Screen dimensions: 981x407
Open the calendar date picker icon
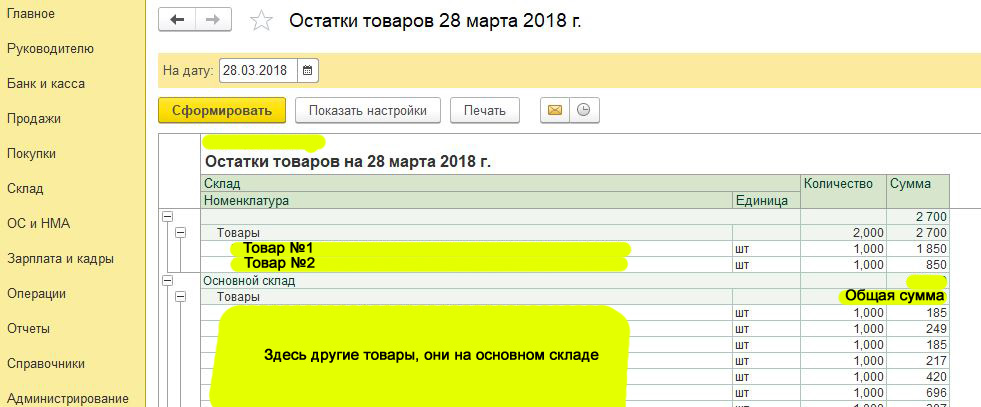(307, 71)
